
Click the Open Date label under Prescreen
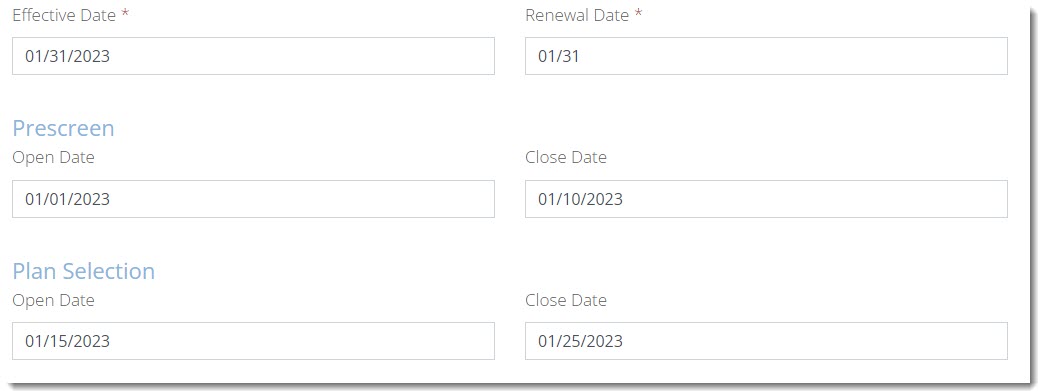(53, 158)
